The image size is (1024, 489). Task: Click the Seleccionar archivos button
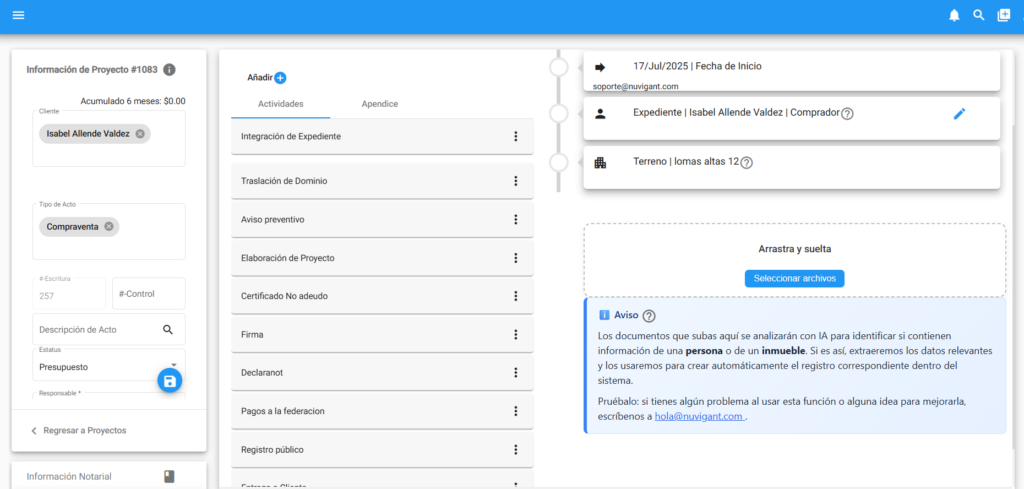pyautogui.click(x=794, y=278)
